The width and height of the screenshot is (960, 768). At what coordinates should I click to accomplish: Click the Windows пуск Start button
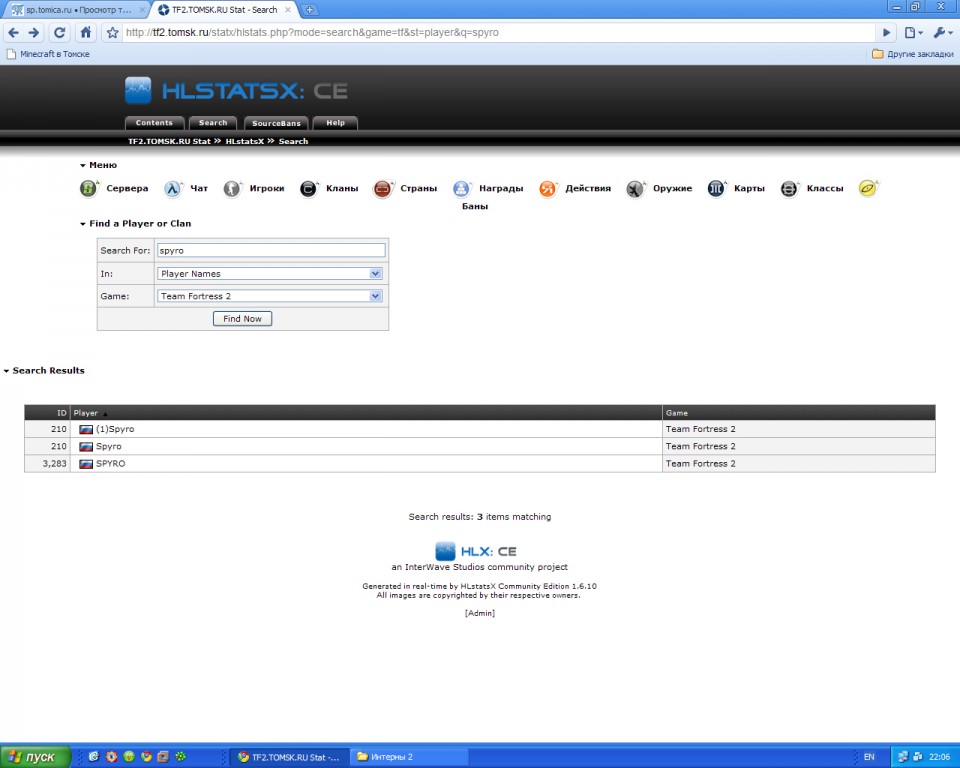pos(35,757)
